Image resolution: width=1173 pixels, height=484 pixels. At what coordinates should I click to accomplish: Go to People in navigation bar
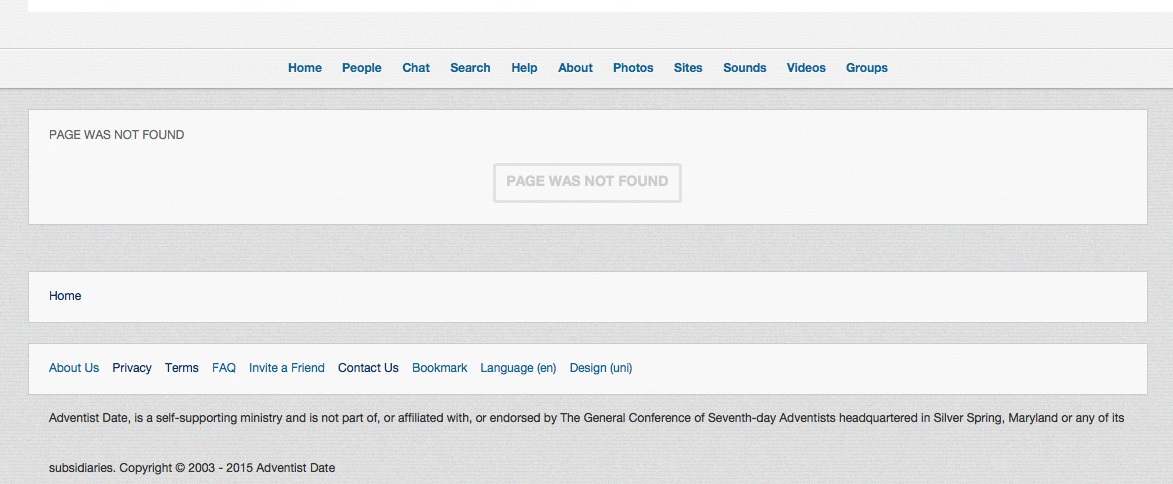pyautogui.click(x=361, y=68)
